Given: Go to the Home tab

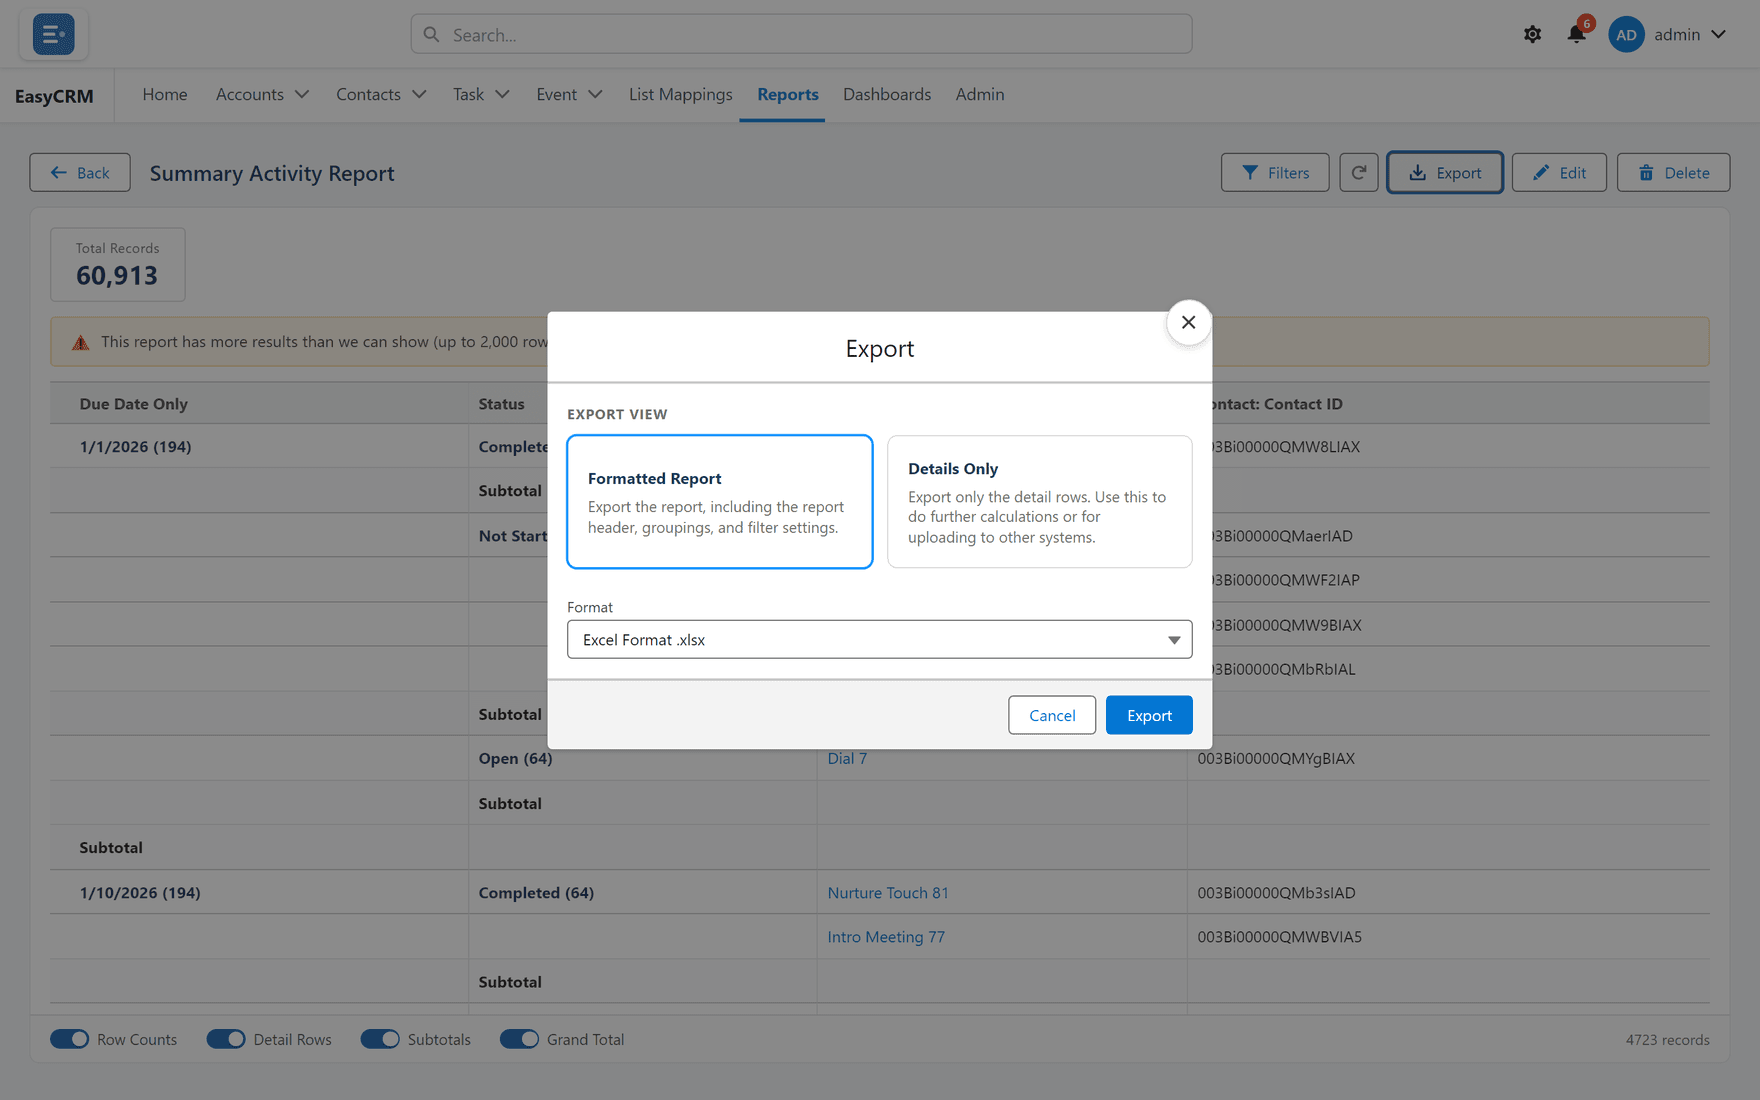Looking at the screenshot, I should tap(165, 94).
